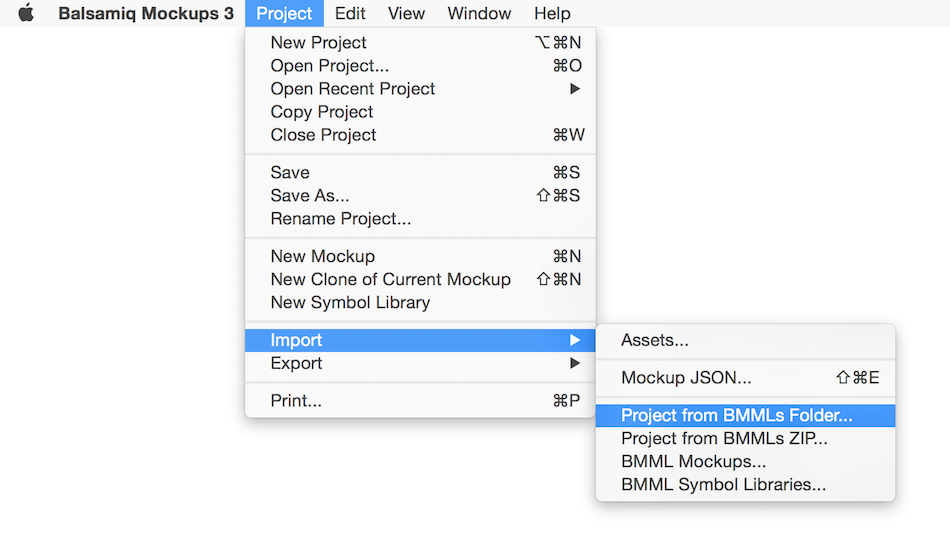This screenshot has height=539, width=950.
Task: Create a New Mockup
Action: [x=323, y=256]
